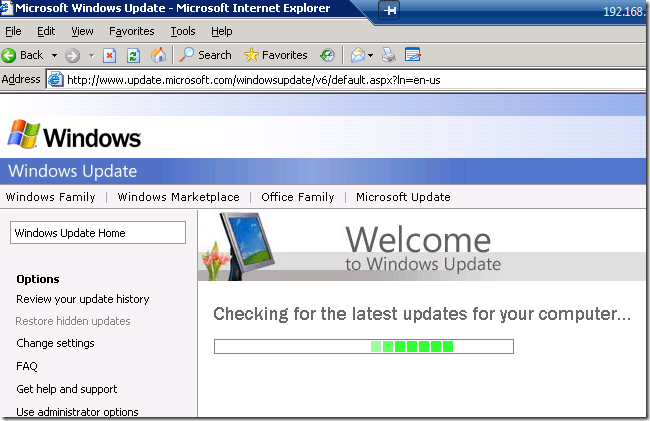Expand the Back history dropdown arrow
The image size is (650, 421).
click(x=53, y=55)
